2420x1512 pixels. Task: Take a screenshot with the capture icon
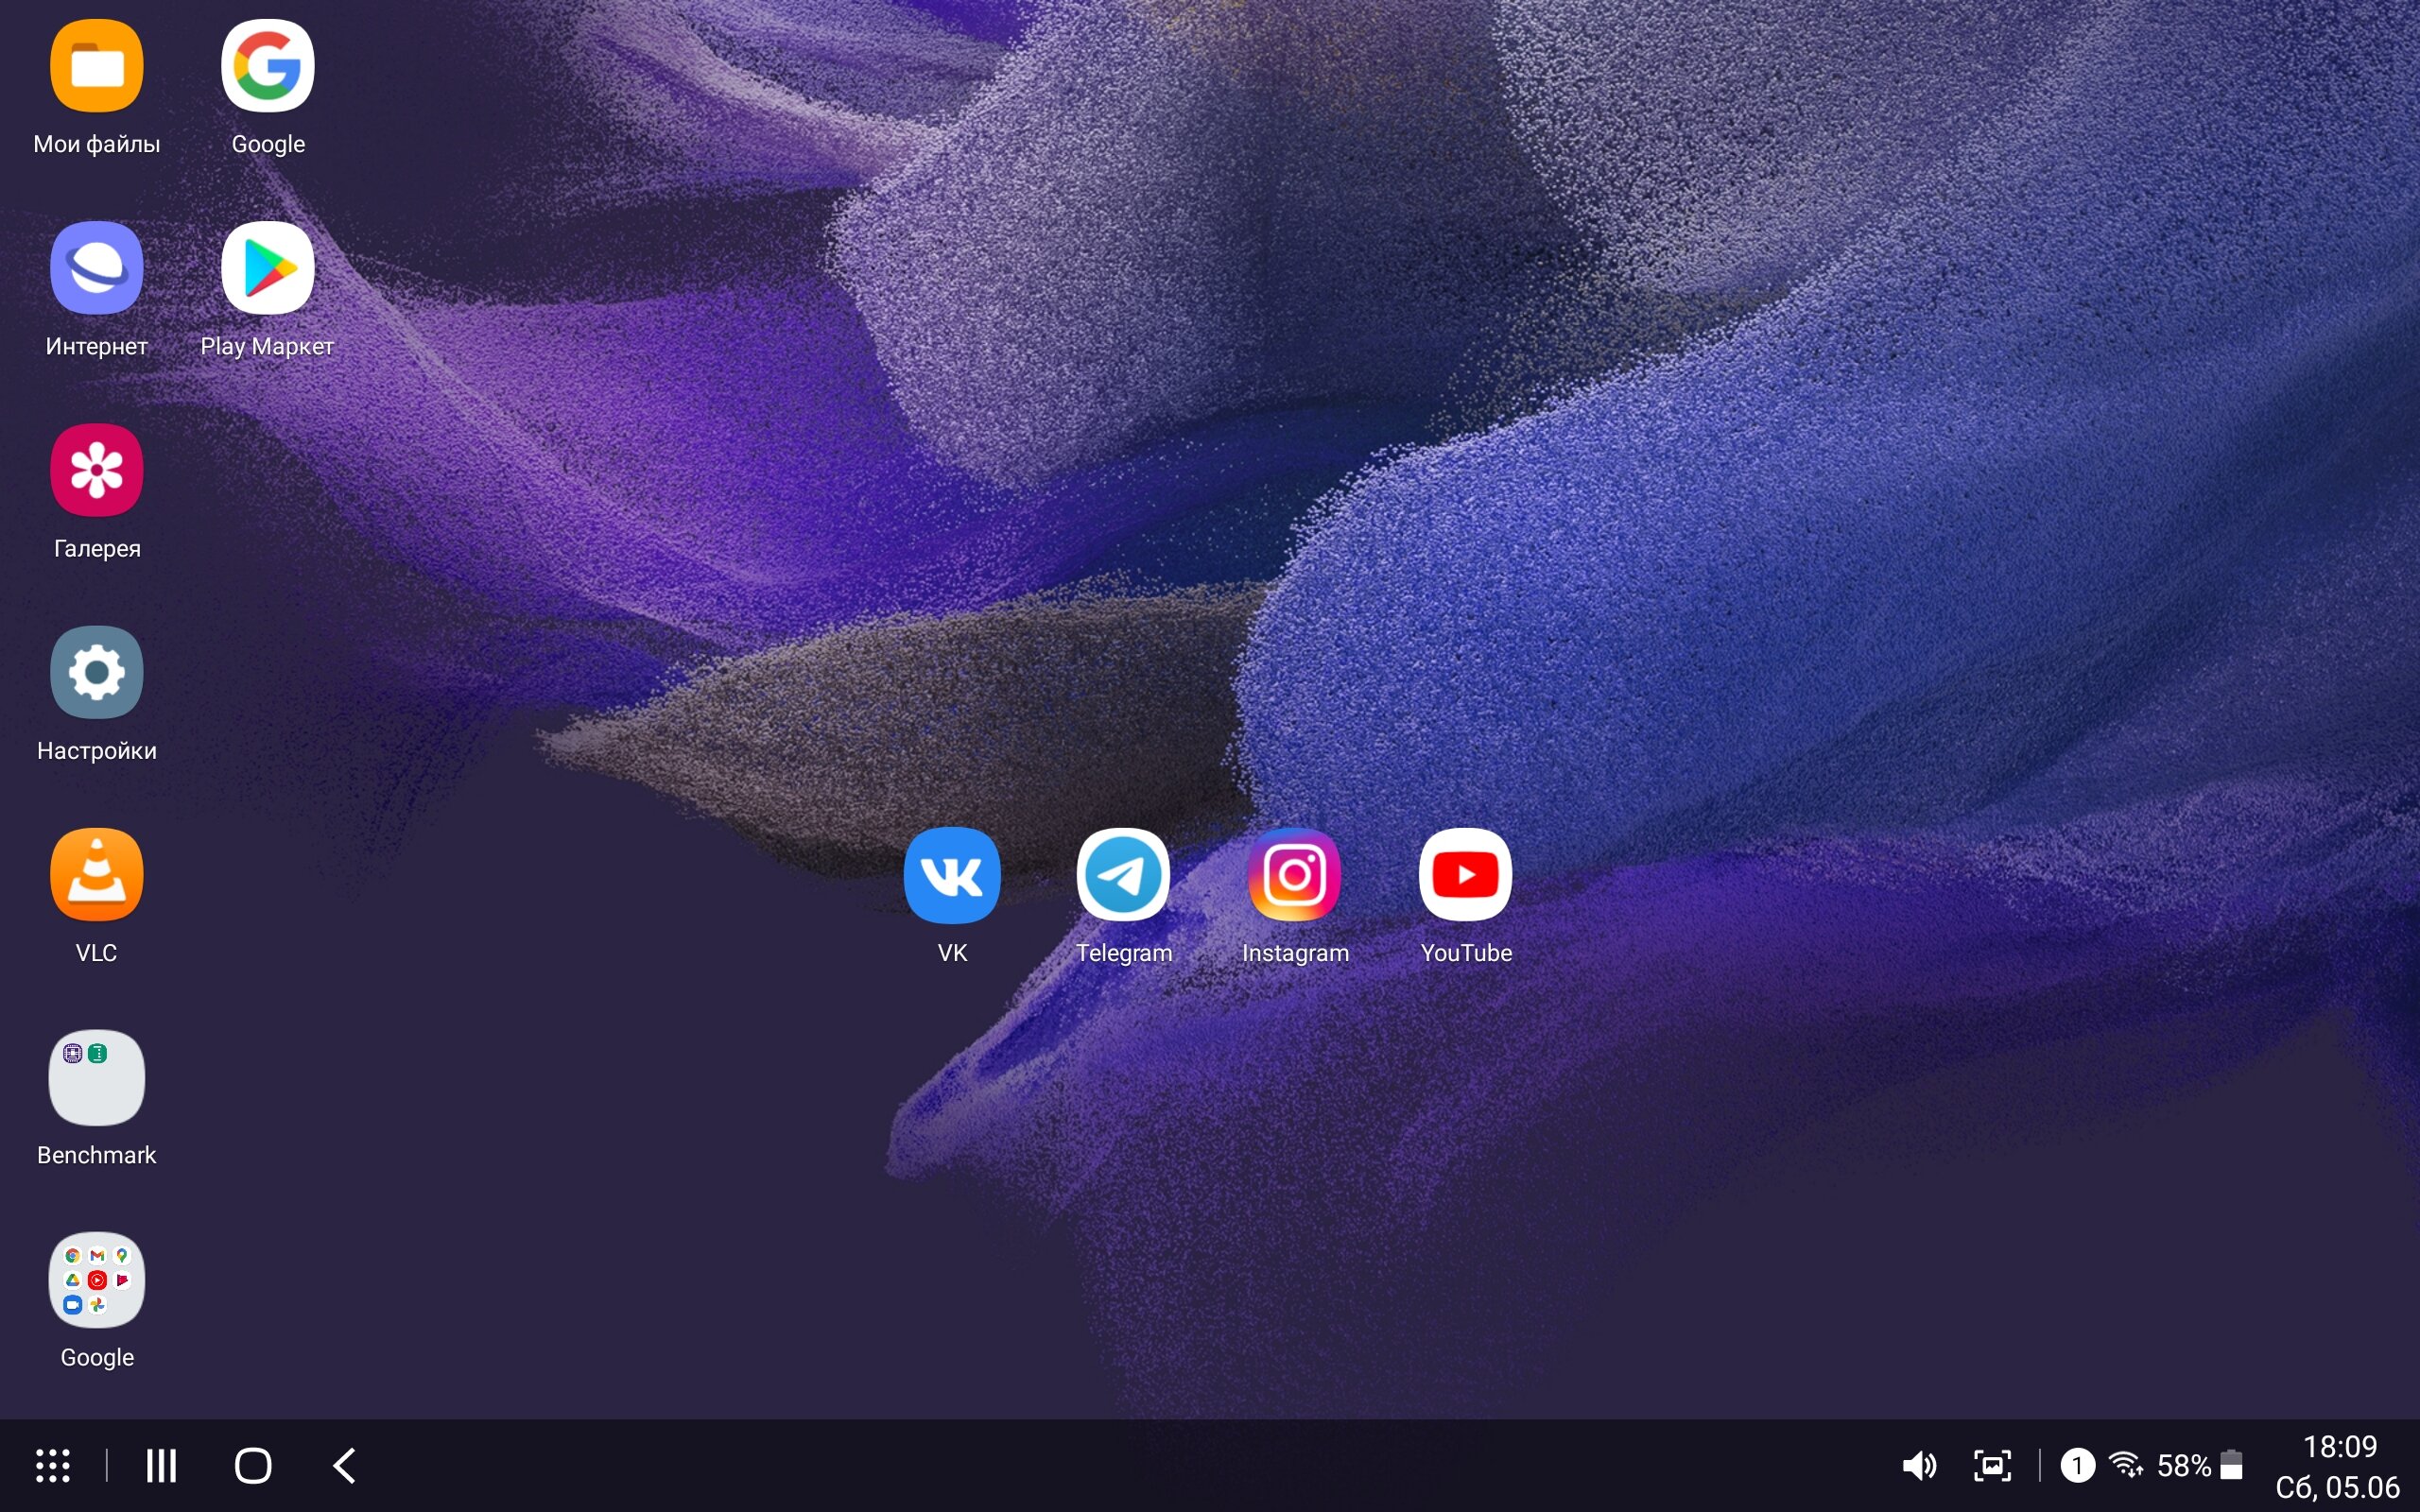(1992, 1466)
